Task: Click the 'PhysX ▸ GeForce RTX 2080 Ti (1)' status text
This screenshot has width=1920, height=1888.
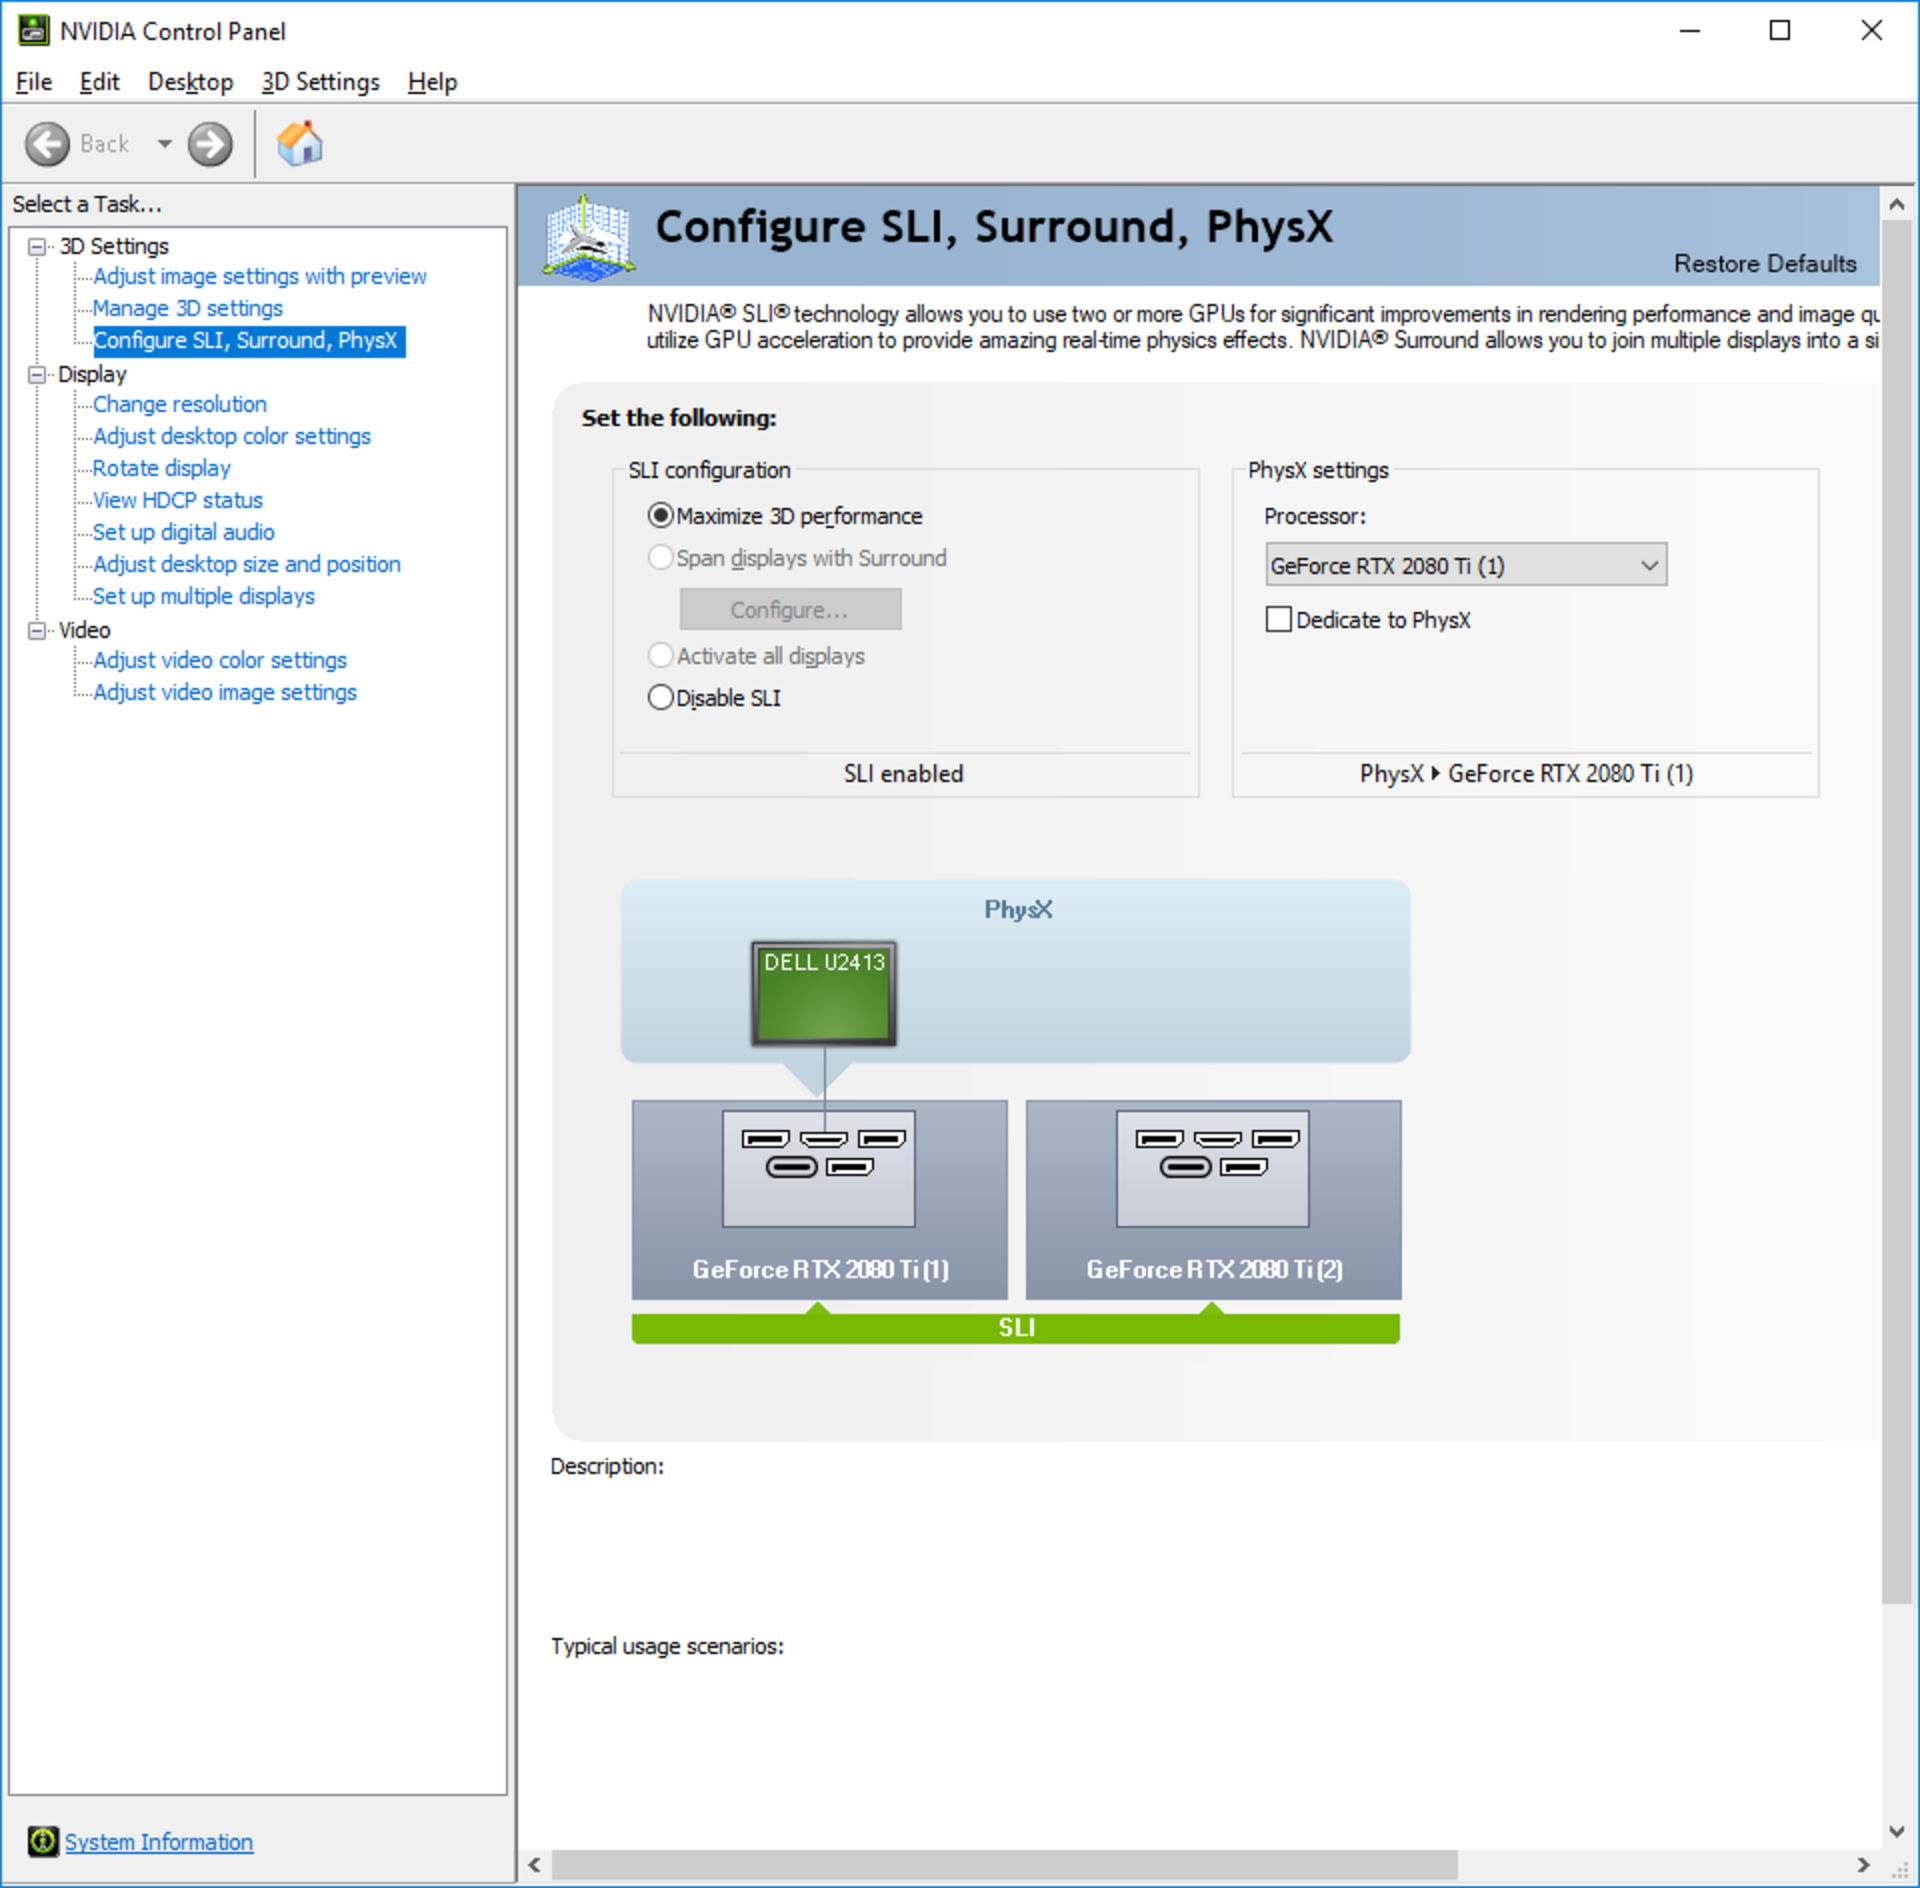Action: pos(1526,773)
